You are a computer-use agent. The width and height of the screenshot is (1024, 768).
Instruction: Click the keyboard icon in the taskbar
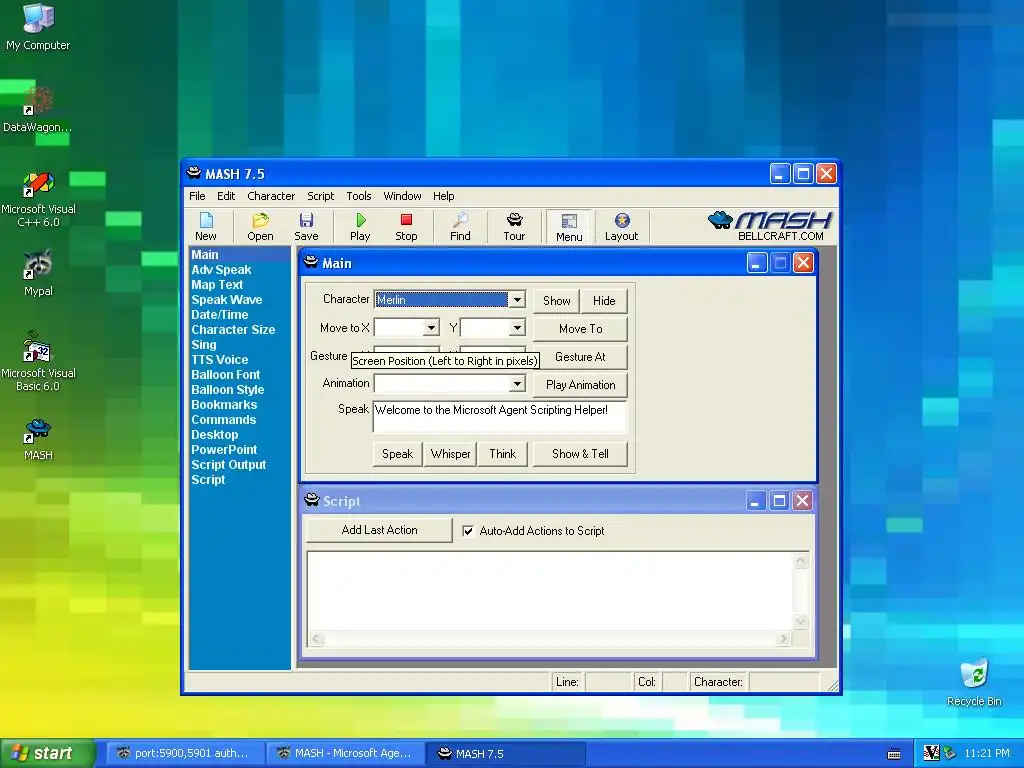[894, 754]
